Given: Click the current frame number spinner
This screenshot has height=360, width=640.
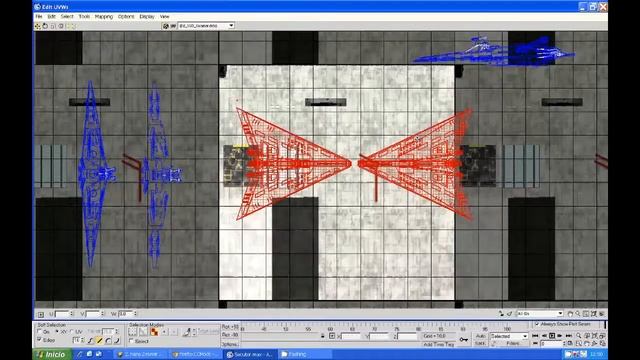Looking at the screenshot, I should (564, 344).
